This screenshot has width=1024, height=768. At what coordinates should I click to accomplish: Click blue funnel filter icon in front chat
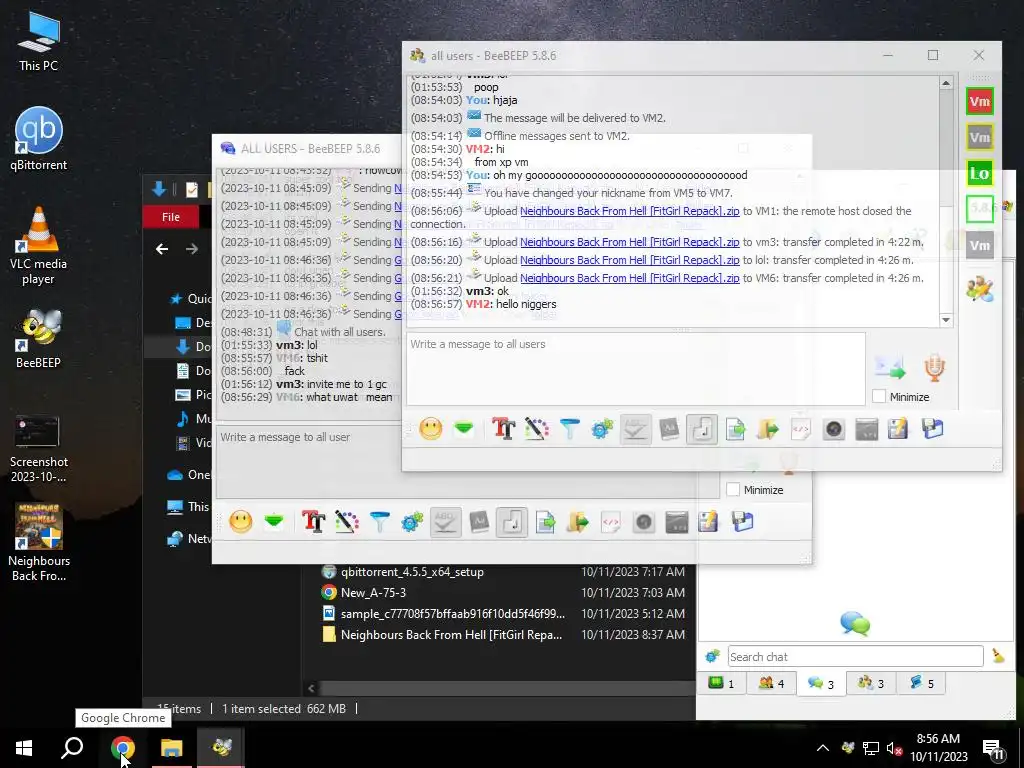pos(569,429)
